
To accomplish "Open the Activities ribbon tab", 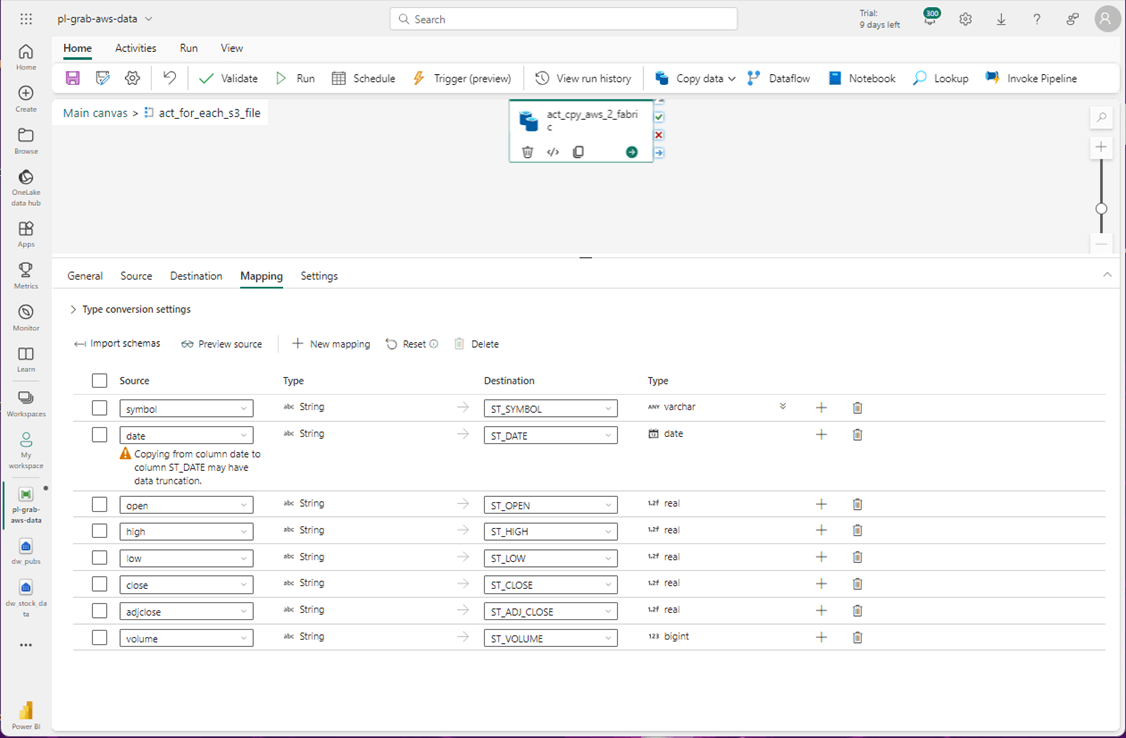I will [135, 48].
